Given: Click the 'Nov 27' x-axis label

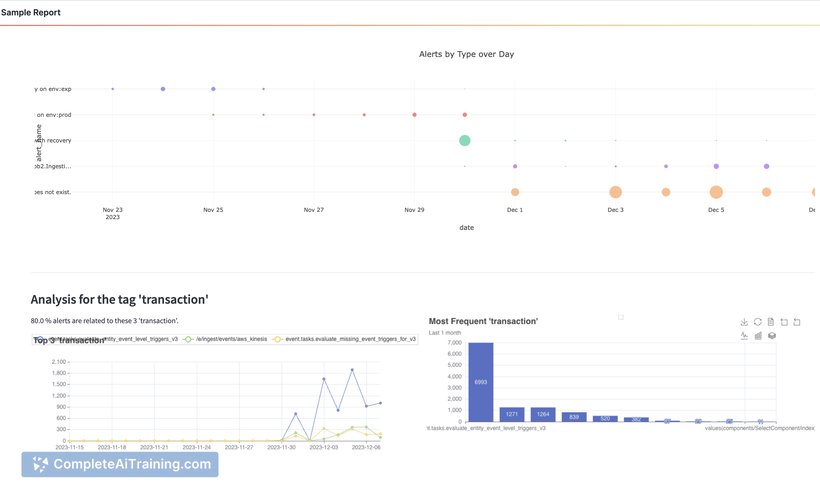Looking at the screenshot, I should point(314,210).
